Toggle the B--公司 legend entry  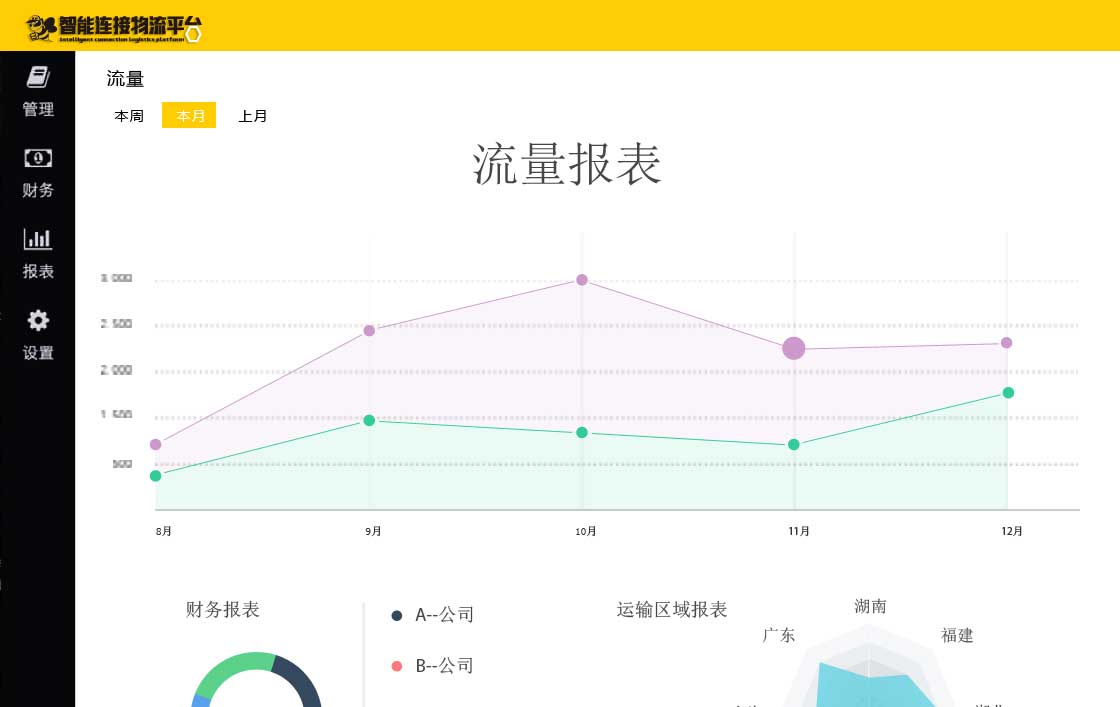pyautogui.click(x=433, y=666)
